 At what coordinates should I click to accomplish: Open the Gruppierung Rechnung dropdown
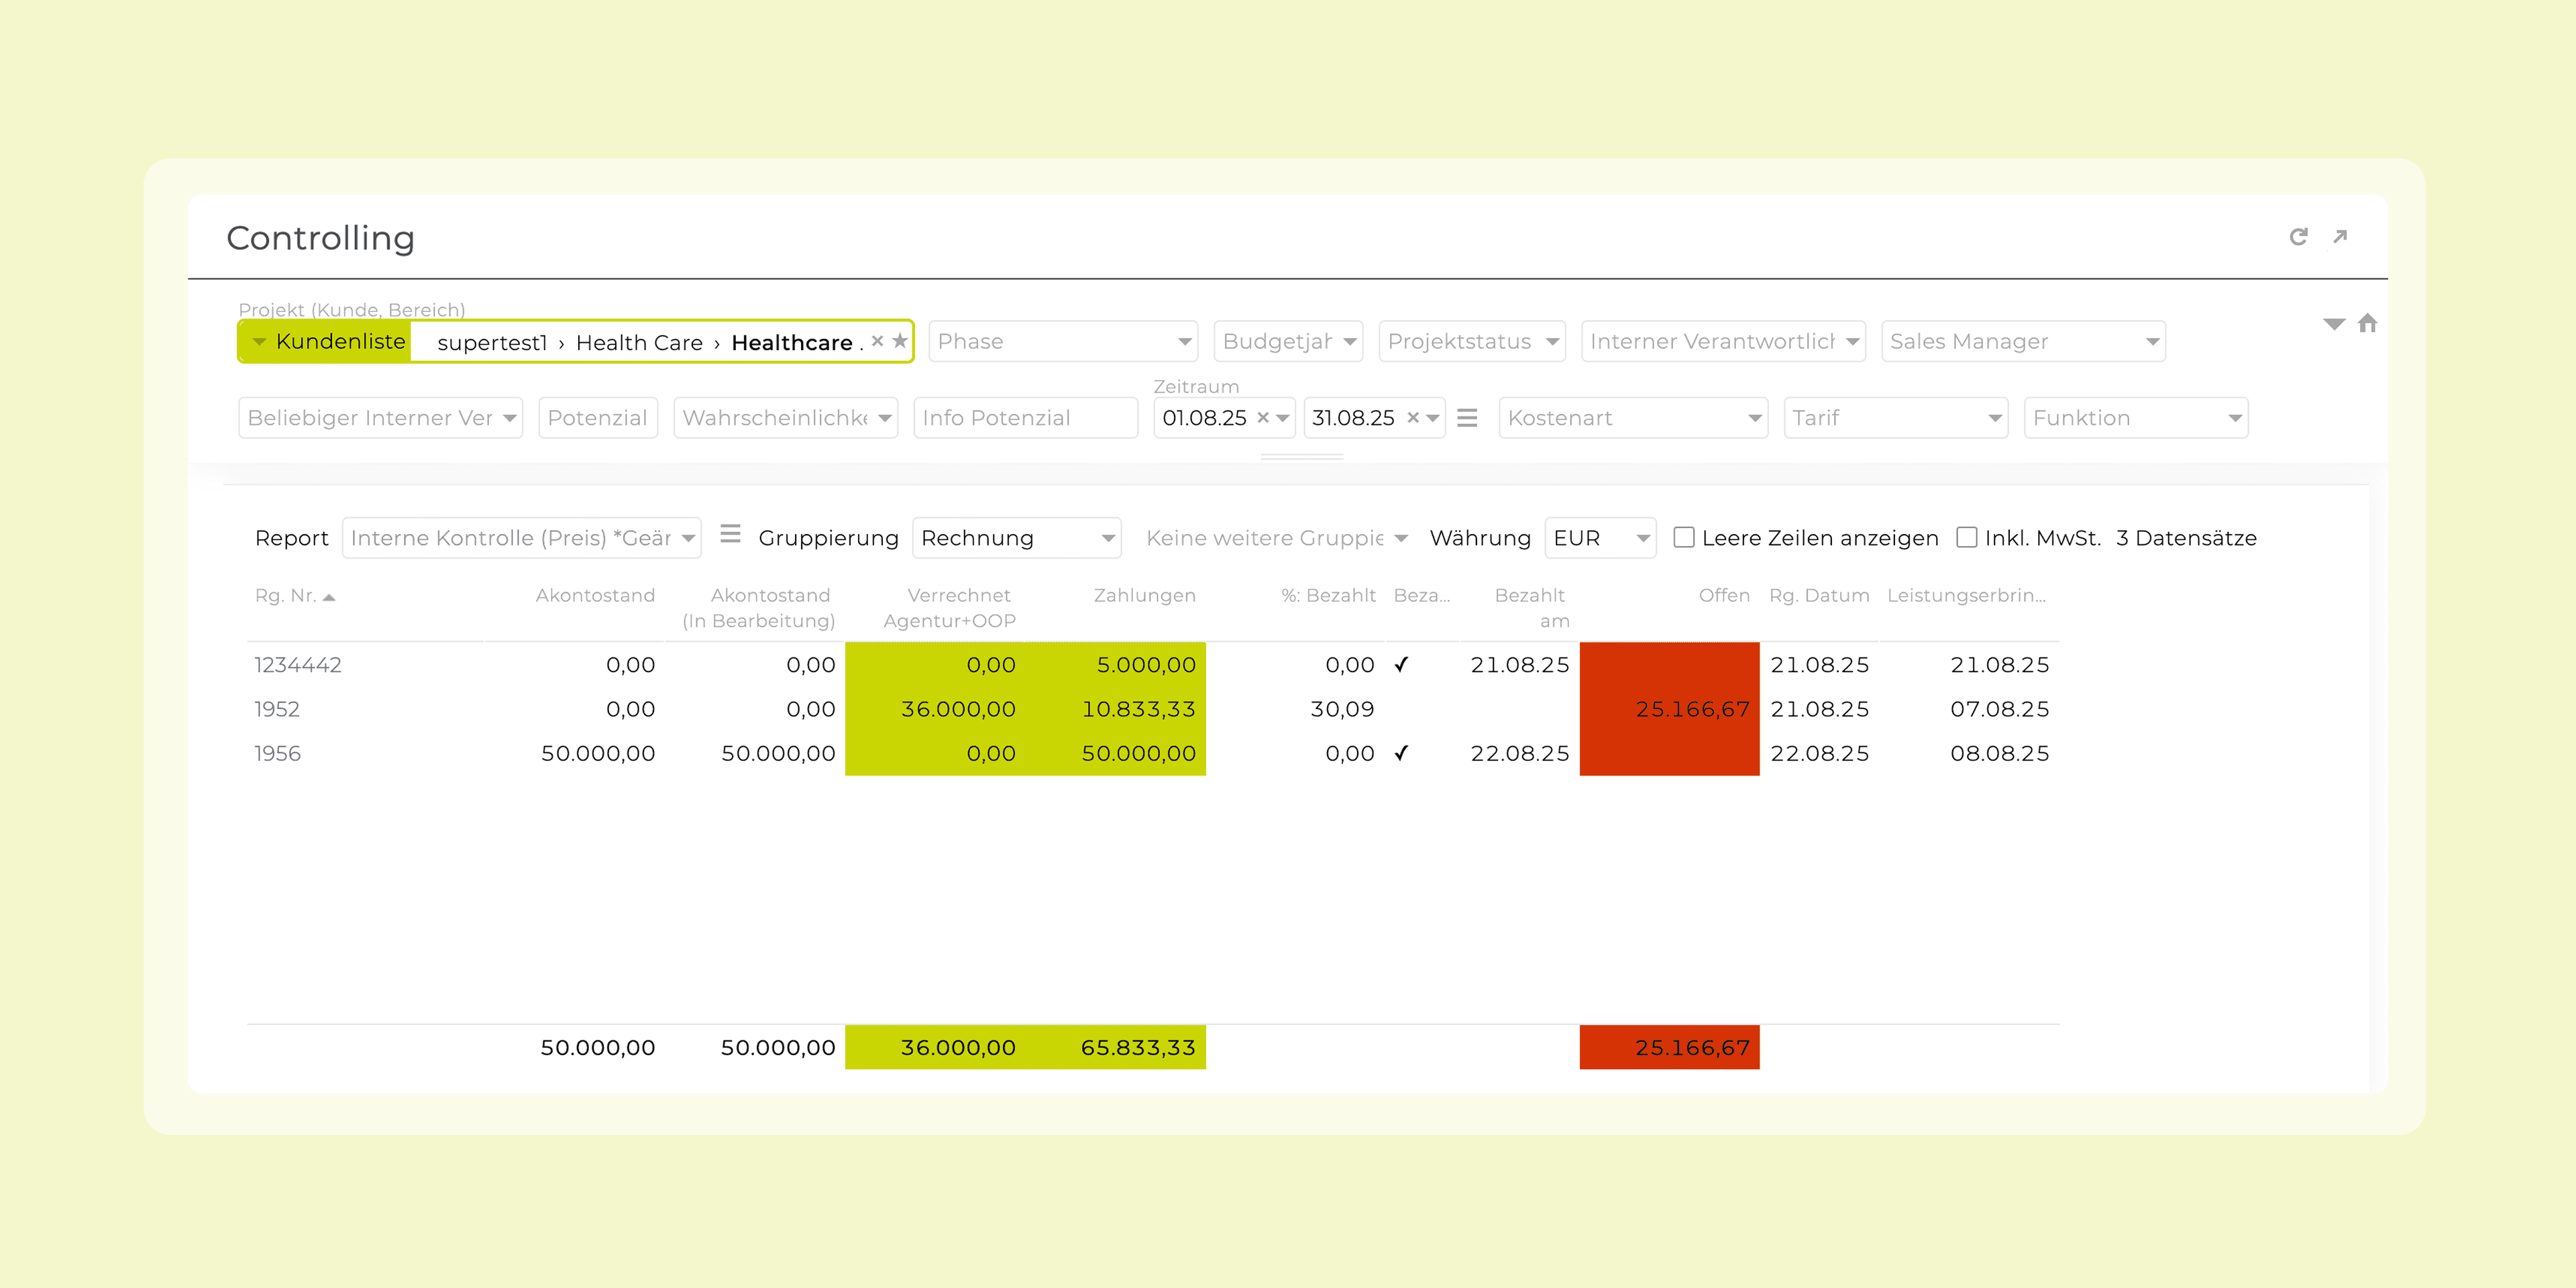pyautogui.click(x=1016, y=538)
